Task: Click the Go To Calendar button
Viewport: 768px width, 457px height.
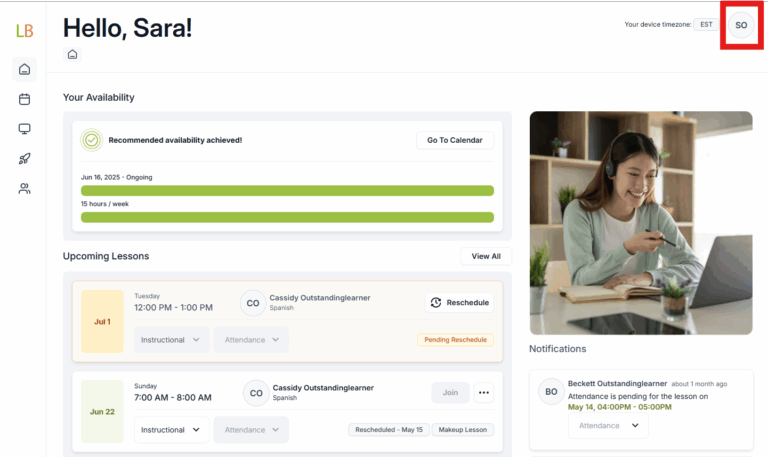Action: coord(454,140)
